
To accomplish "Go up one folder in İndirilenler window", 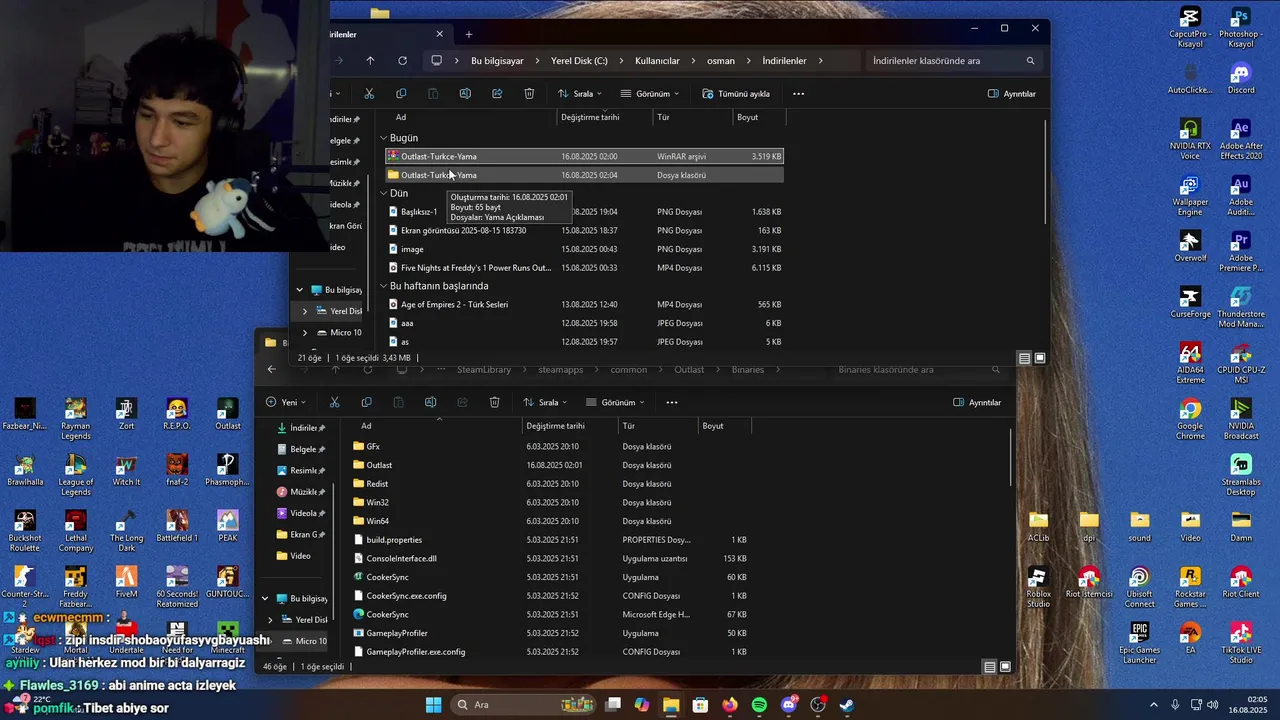I will pos(370,61).
